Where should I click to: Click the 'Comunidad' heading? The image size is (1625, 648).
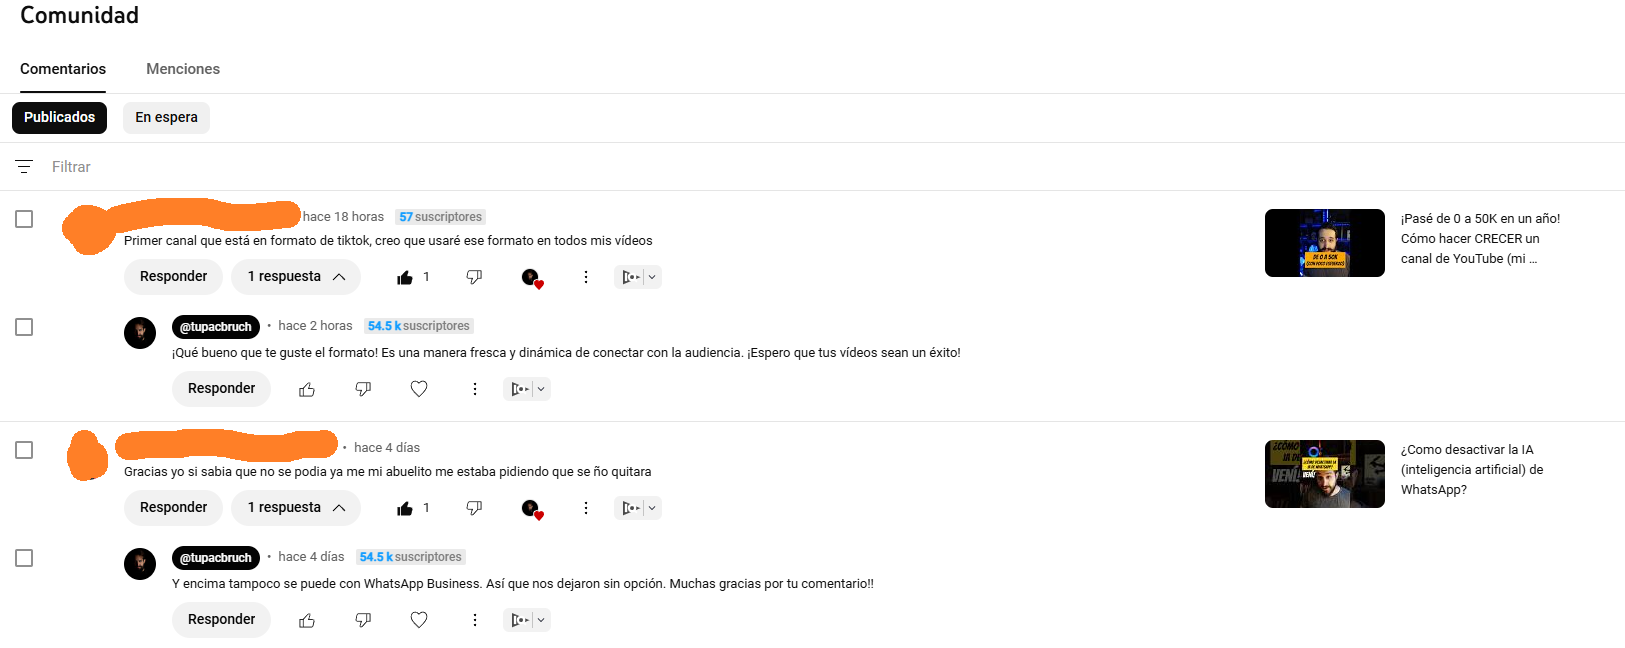(79, 15)
